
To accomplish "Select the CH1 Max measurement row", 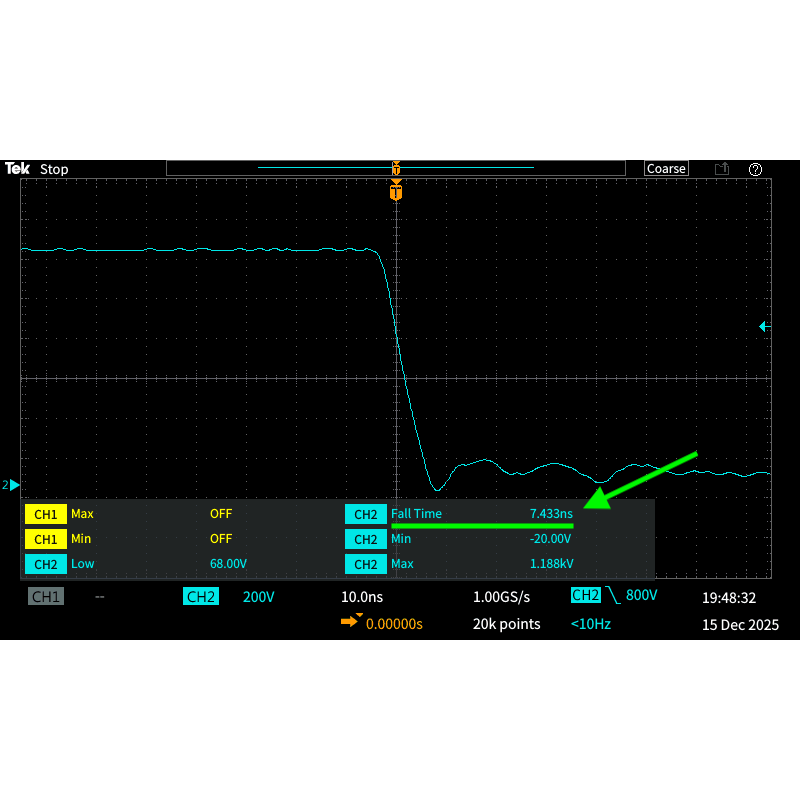I will (130, 514).
